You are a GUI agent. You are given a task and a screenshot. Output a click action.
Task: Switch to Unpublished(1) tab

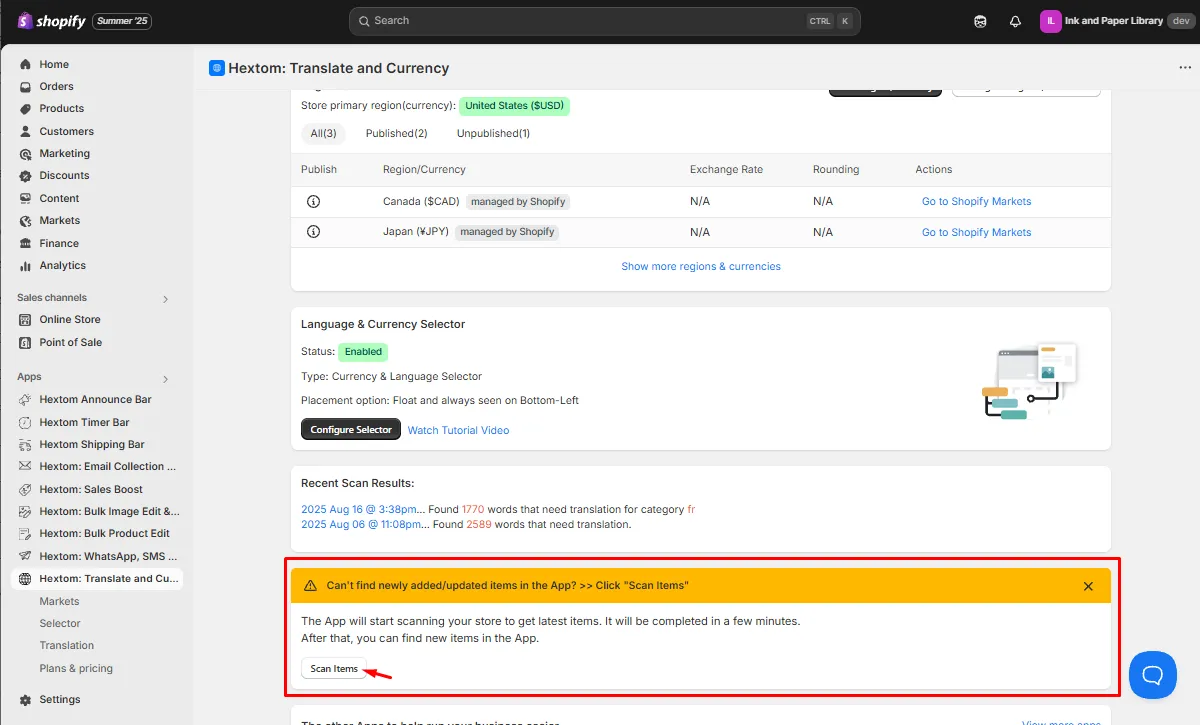[493, 133]
